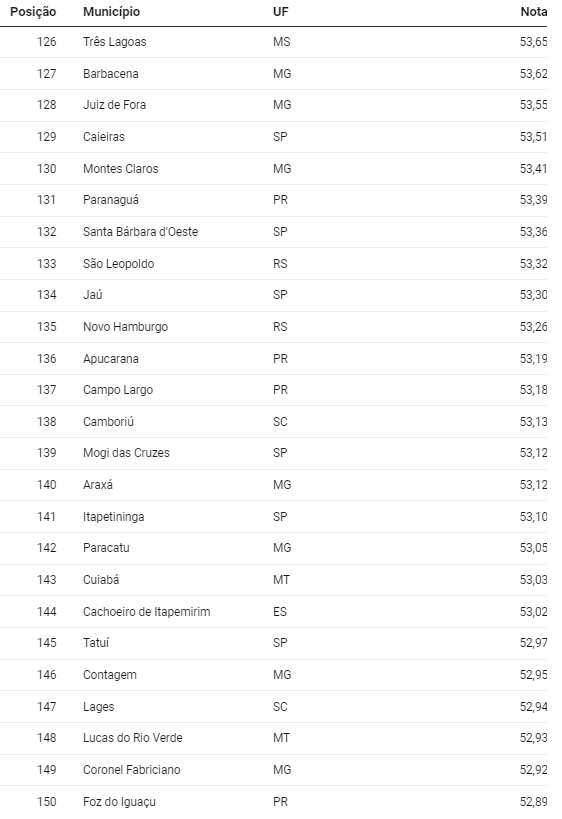Screen dimensions: 562x819
Task: Select the São Leopoldo municipality
Action: point(119,264)
